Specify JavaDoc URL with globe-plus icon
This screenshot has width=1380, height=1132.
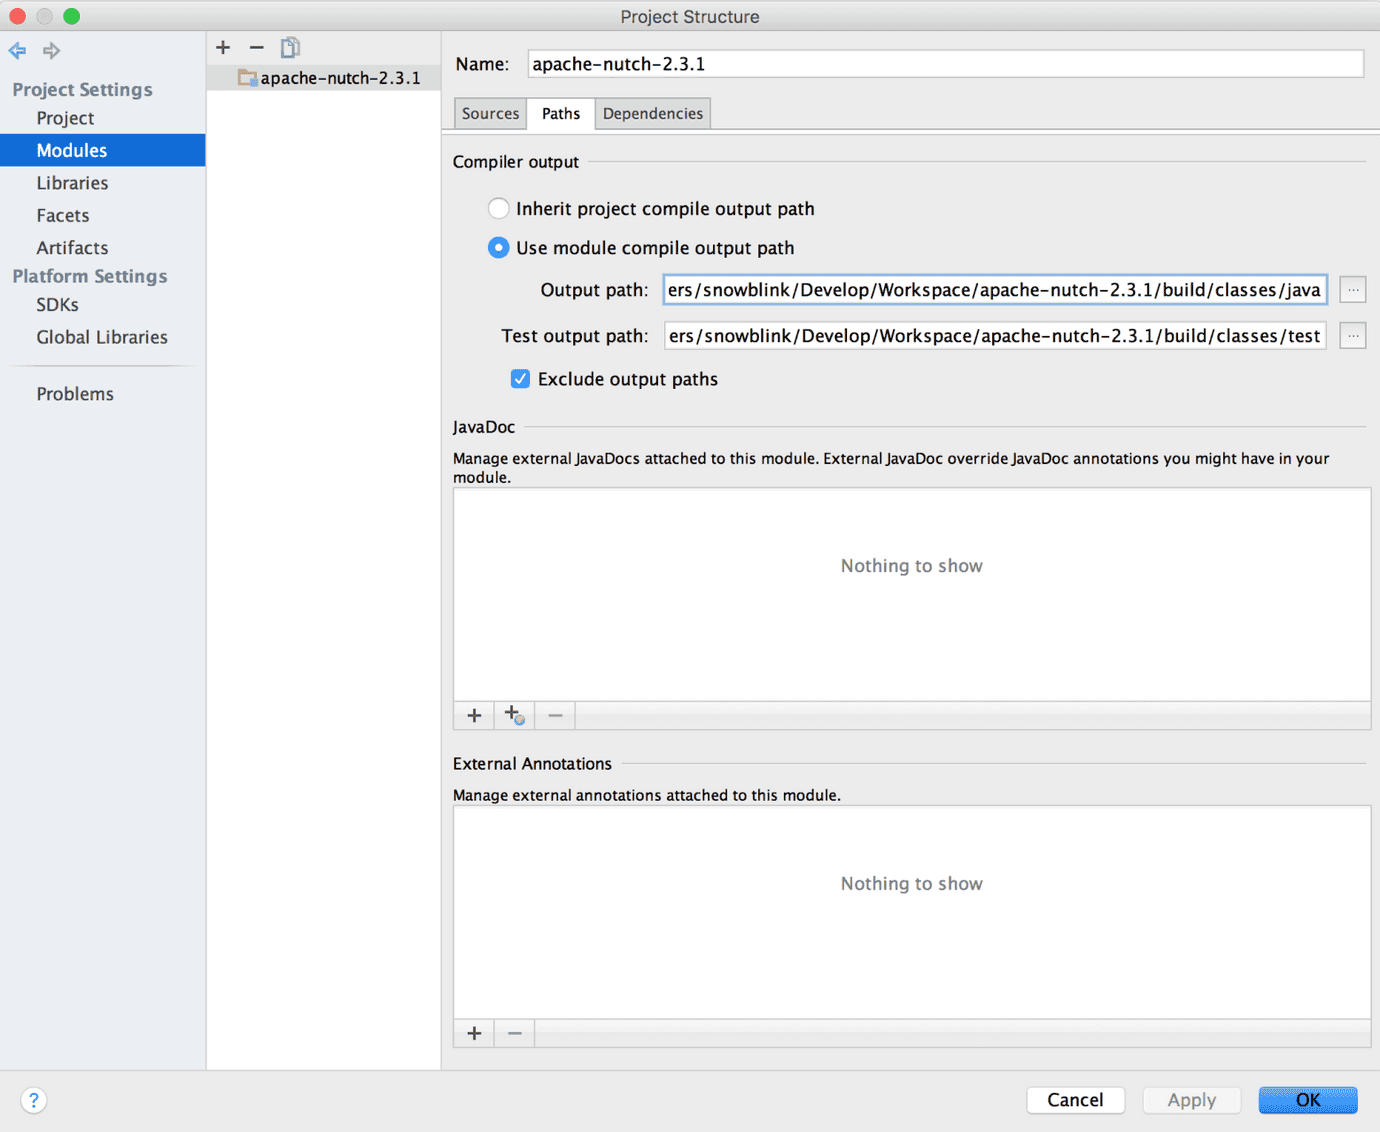point(514,715)
